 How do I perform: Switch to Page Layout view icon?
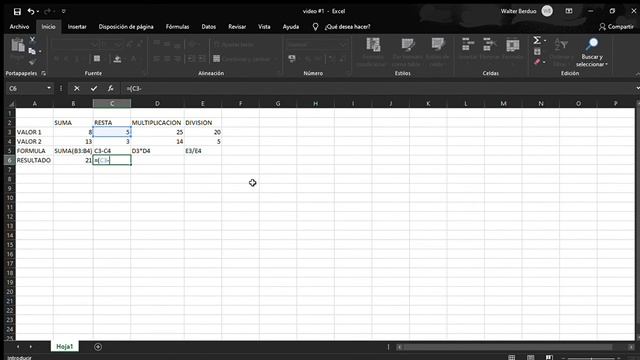pos(530,358)
